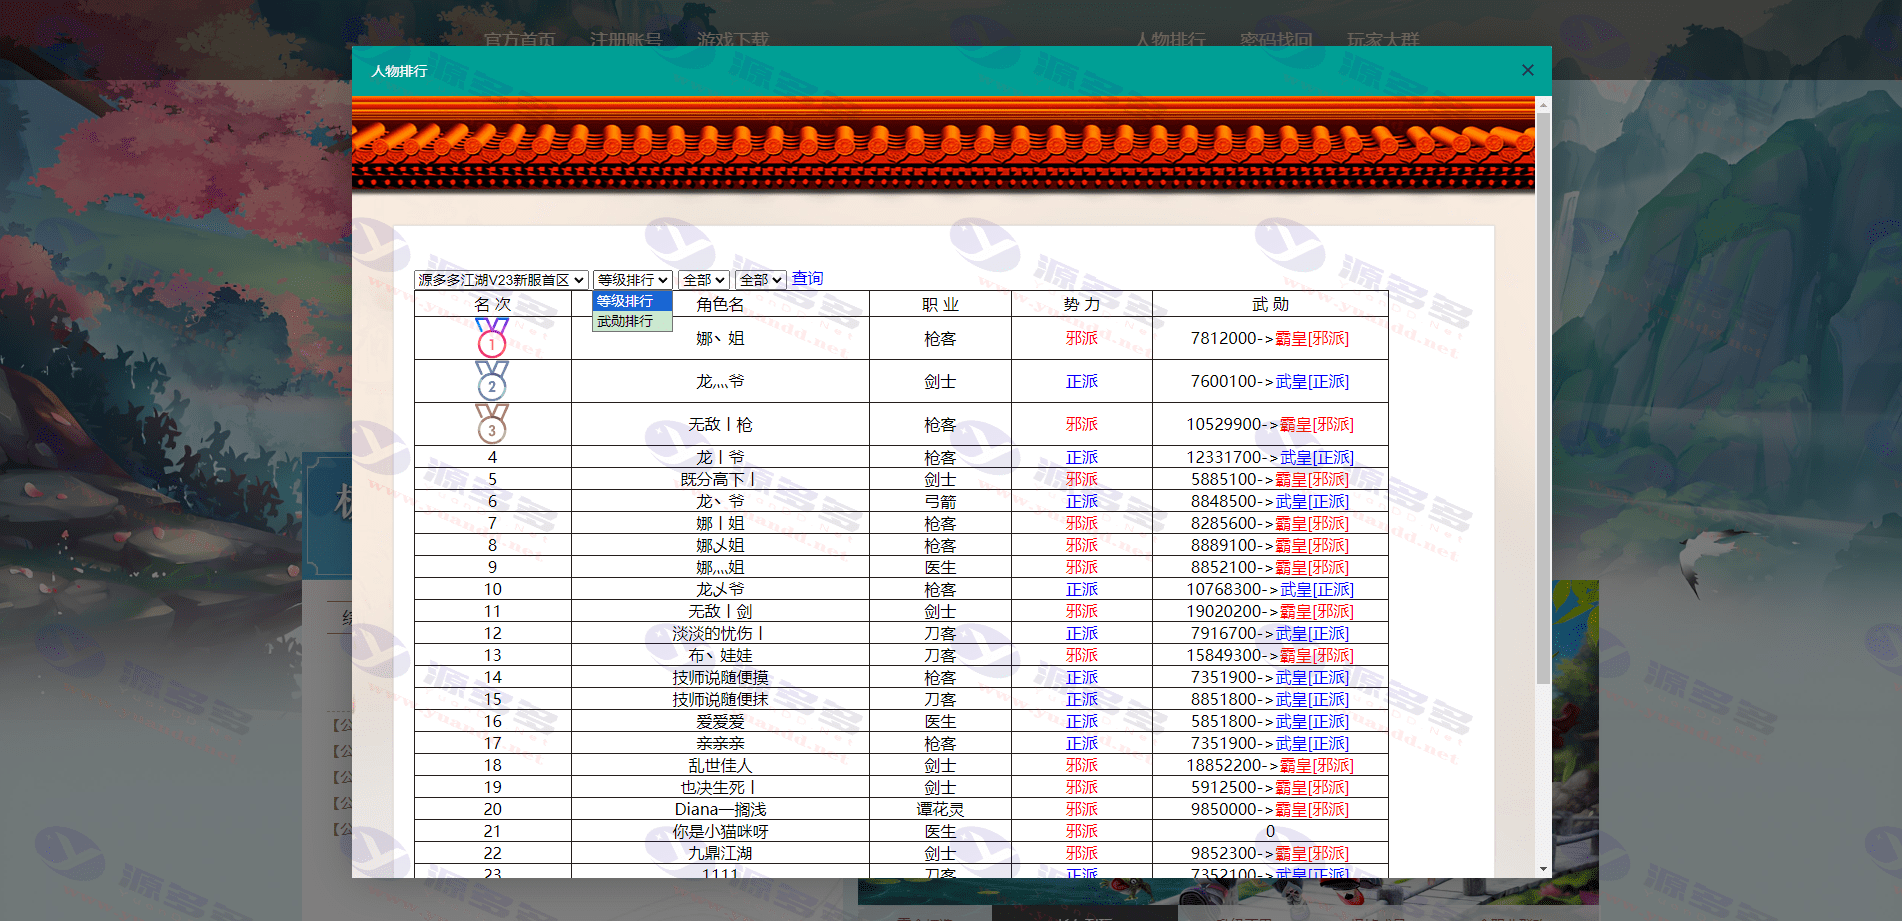Click 正派 faction in rank 2 row
The height and width of the screenshot is (921, 1902).
coord(1081,381)
